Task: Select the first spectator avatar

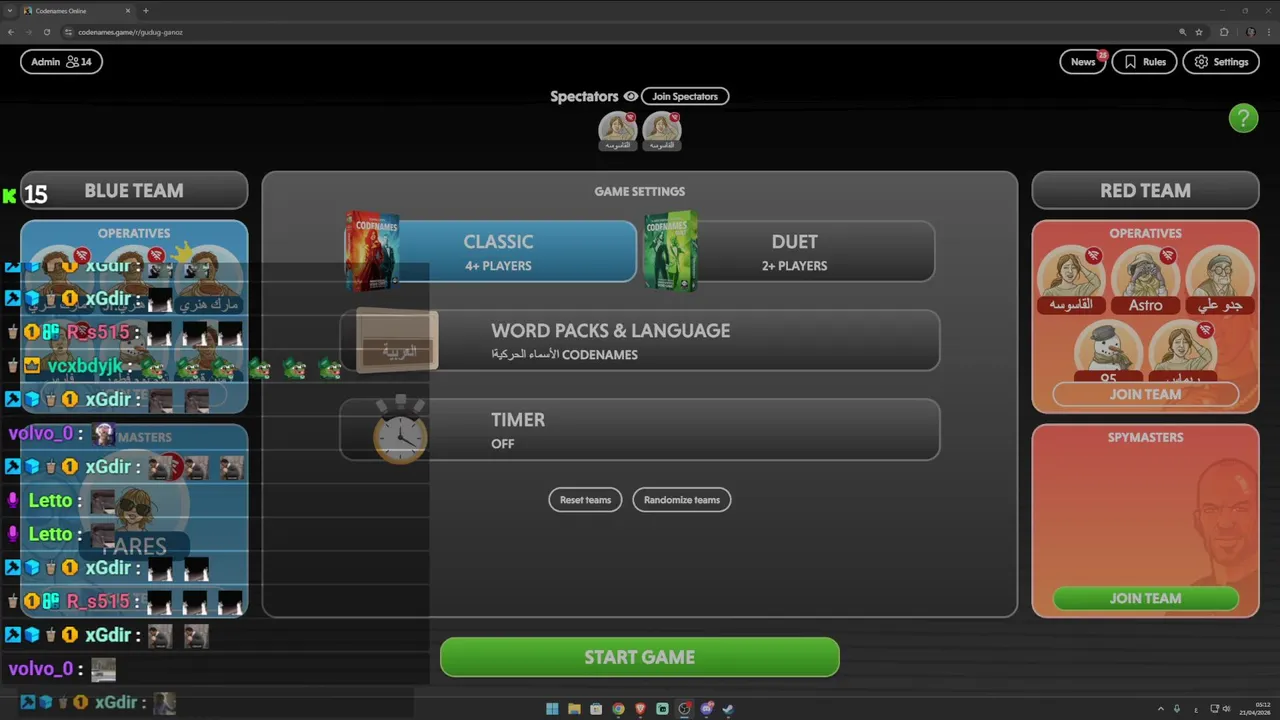Action: click(617, 130)
